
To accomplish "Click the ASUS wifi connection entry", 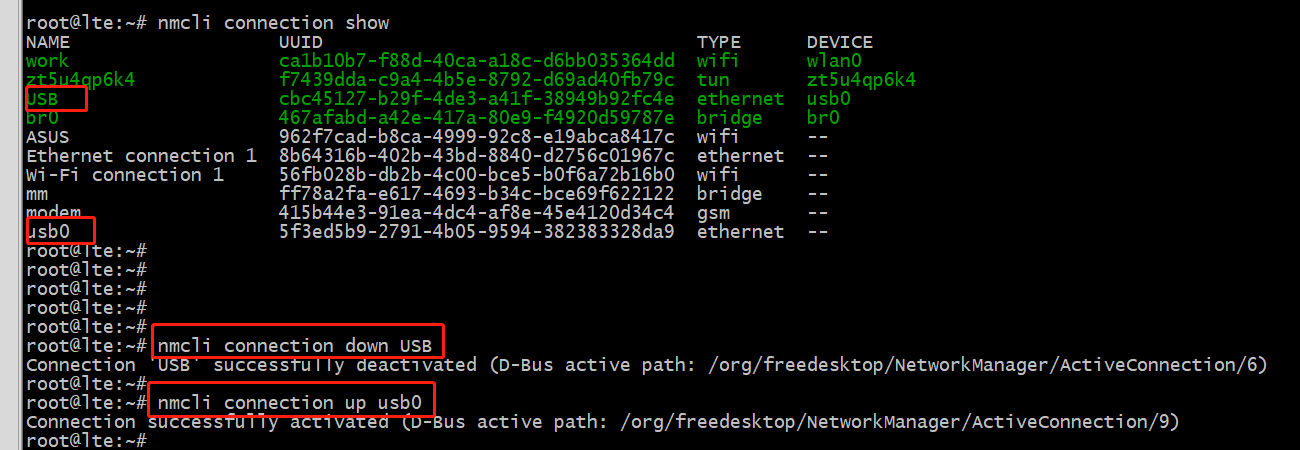I will click(x=47, y=137).
